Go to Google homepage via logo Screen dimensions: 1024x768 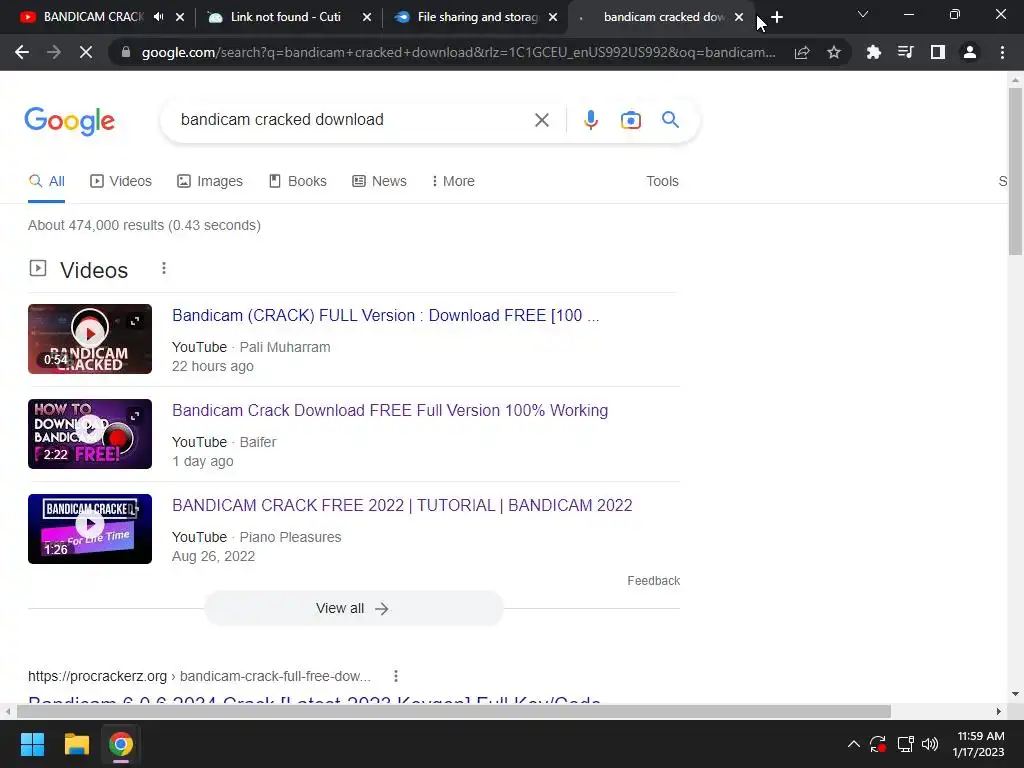coord(69,121)
